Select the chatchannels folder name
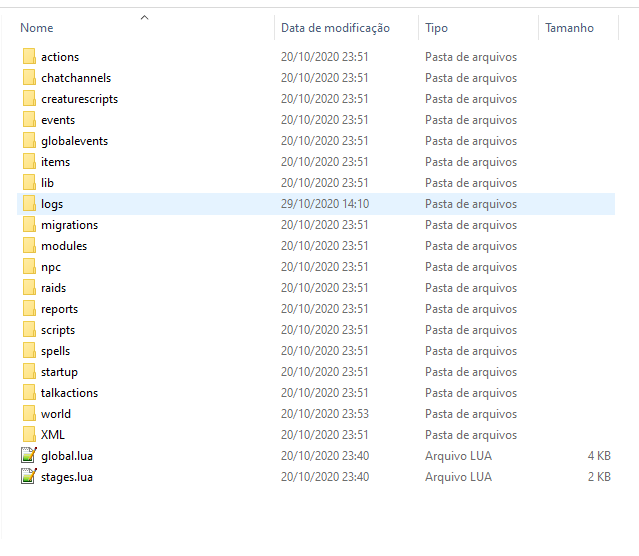Viewport: 639px width, 556px height. (76, 77)
